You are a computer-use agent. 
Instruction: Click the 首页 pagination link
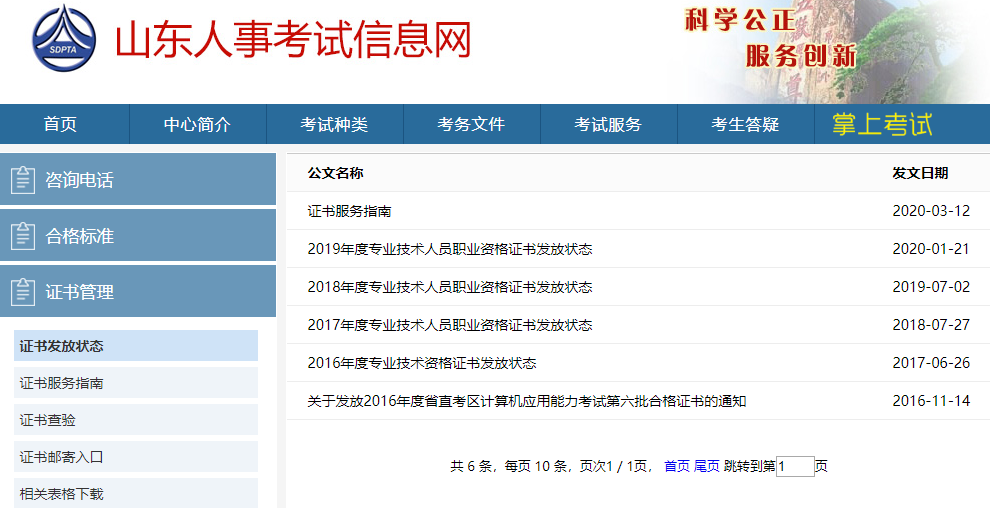point(677,466)
